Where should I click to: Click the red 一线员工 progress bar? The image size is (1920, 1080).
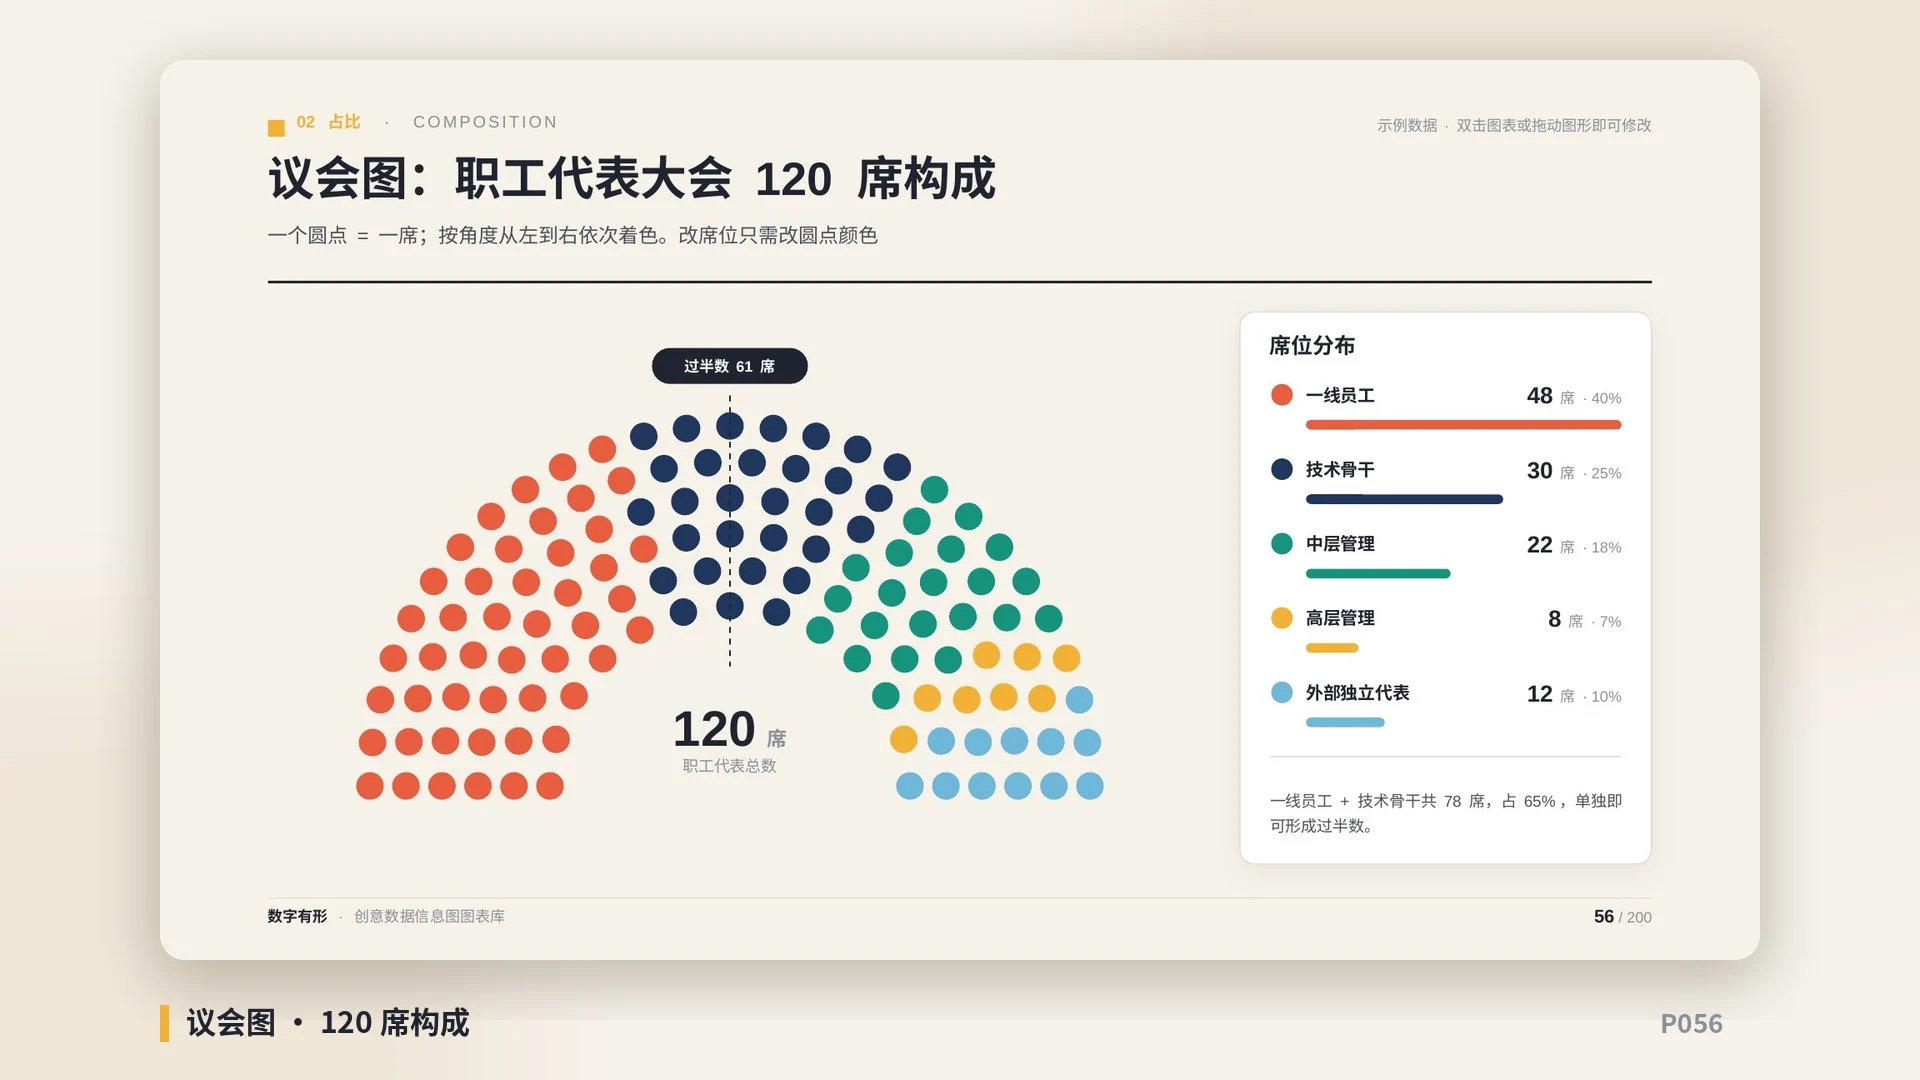click(1463, 425)
